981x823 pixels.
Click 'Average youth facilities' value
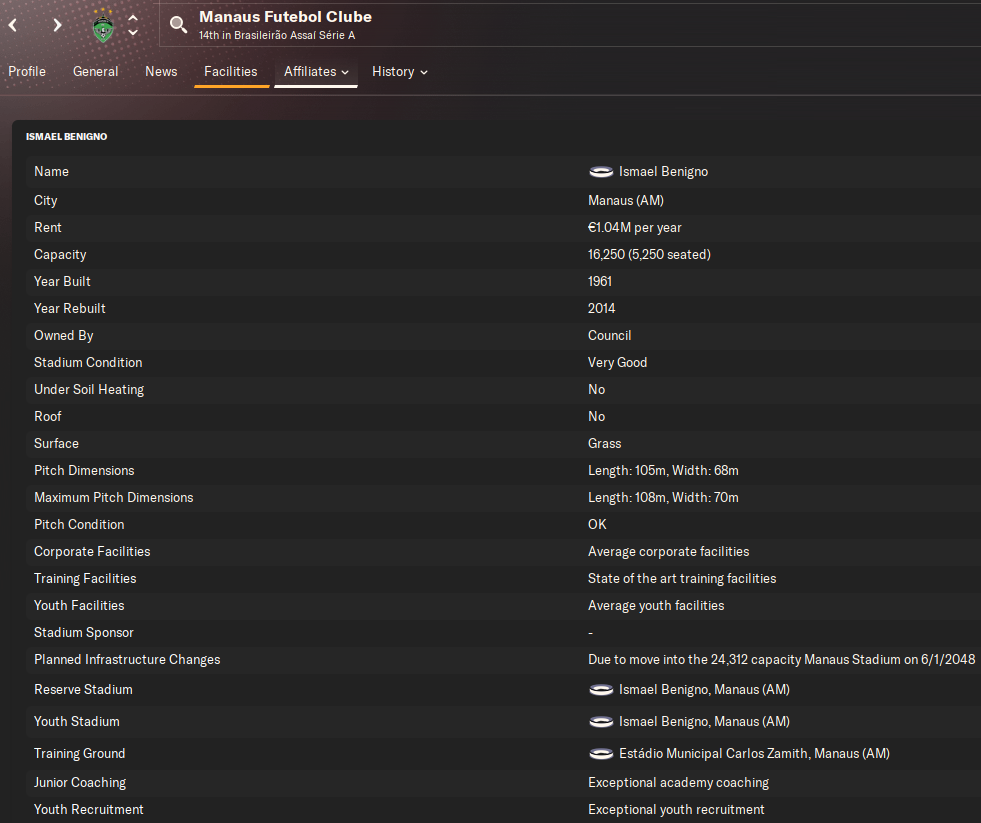[656, 605]
